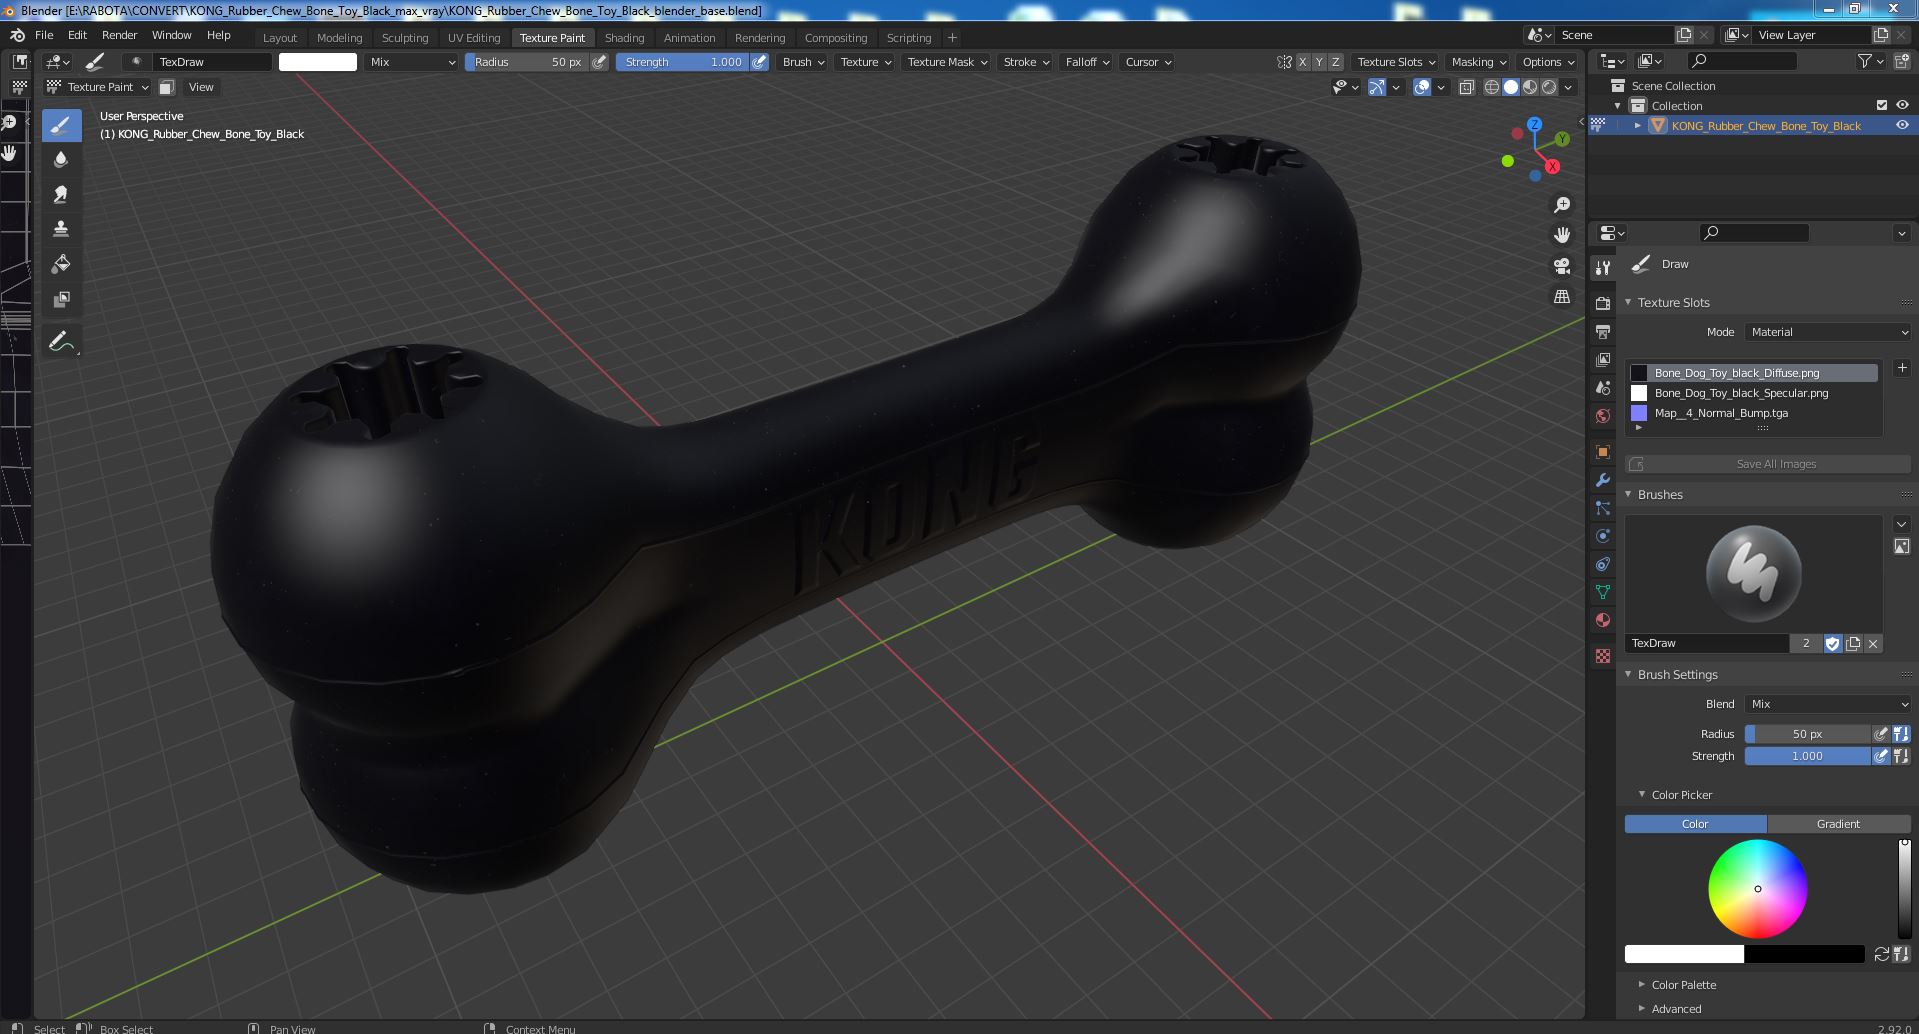This screenshot has width=1919, height=1034.
Task: Toggle Z axis symmetry
Action: [x=1335, y=62]
